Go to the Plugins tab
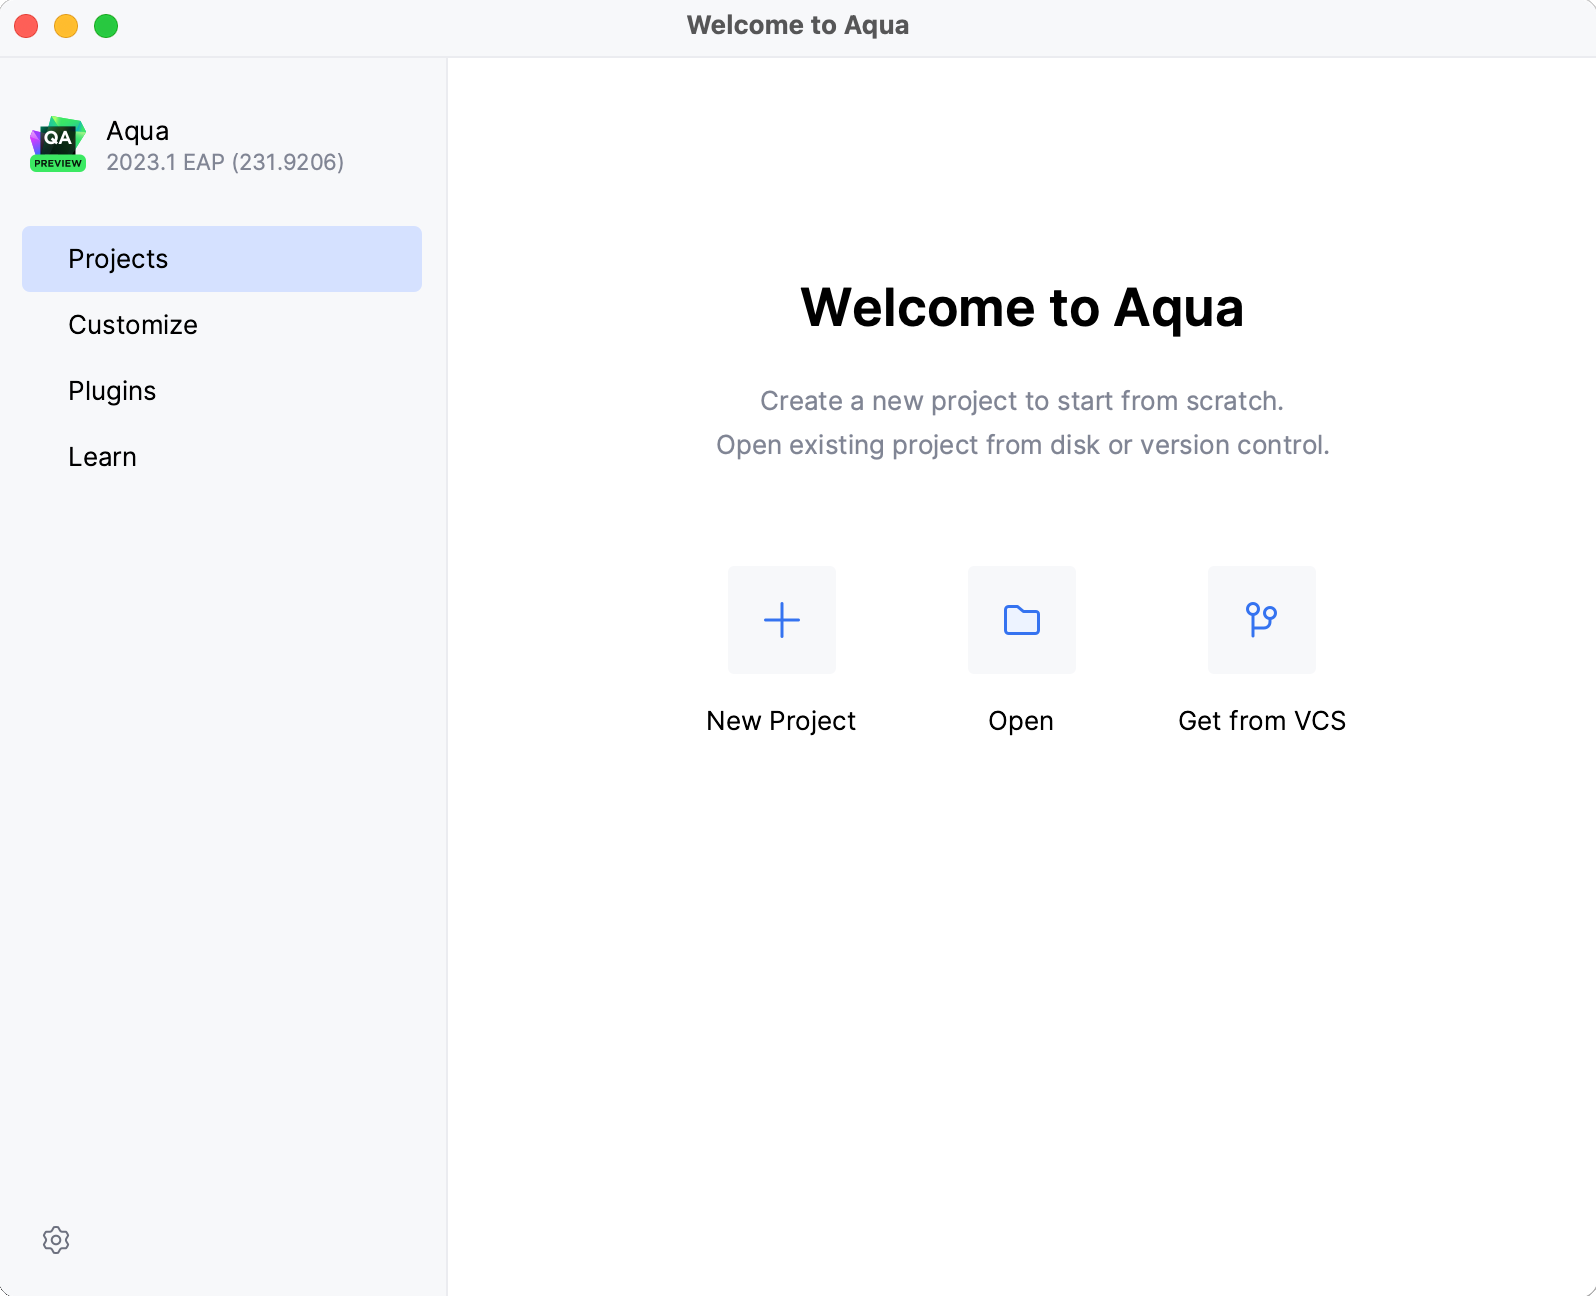The height and width of the screenshot is (1296, 1596). pos(112,391)
